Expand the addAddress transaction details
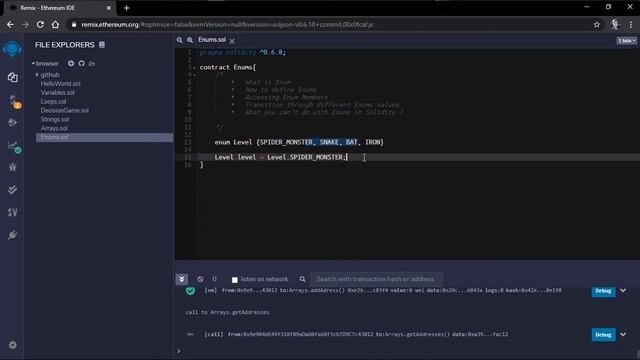The image size is (640, 360). click(x=623, y=291)
